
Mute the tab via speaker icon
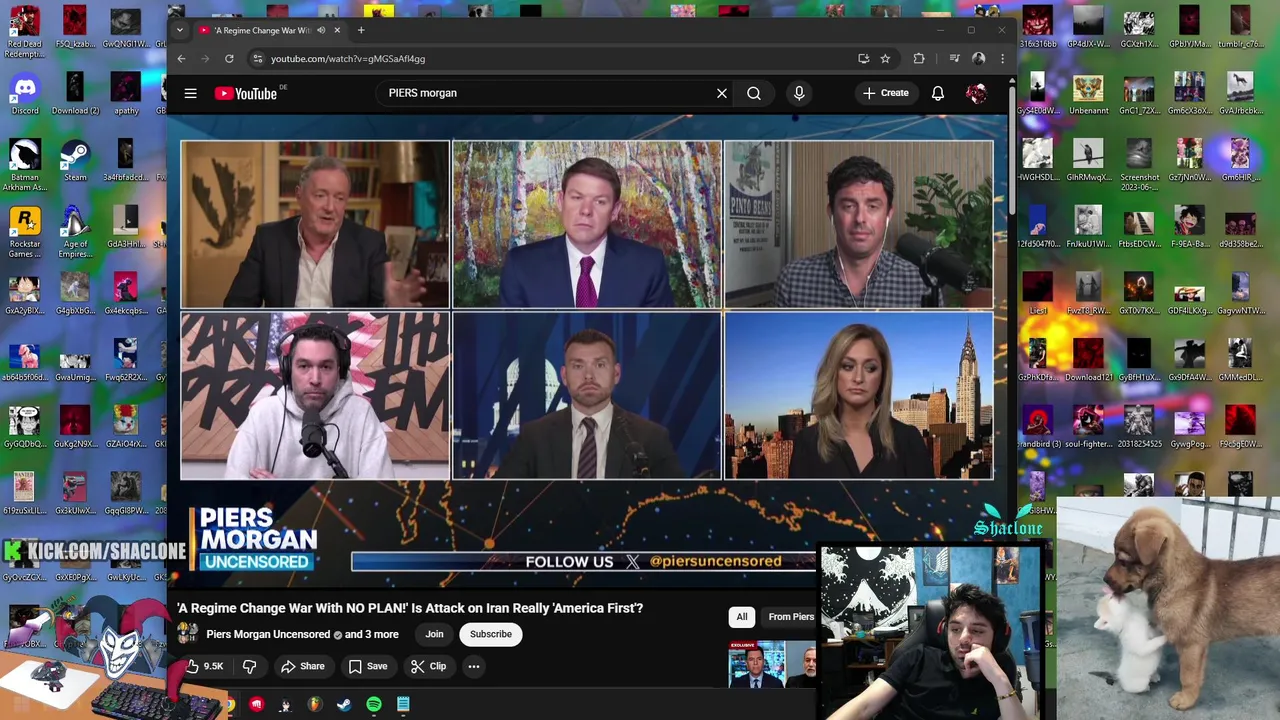321,30
